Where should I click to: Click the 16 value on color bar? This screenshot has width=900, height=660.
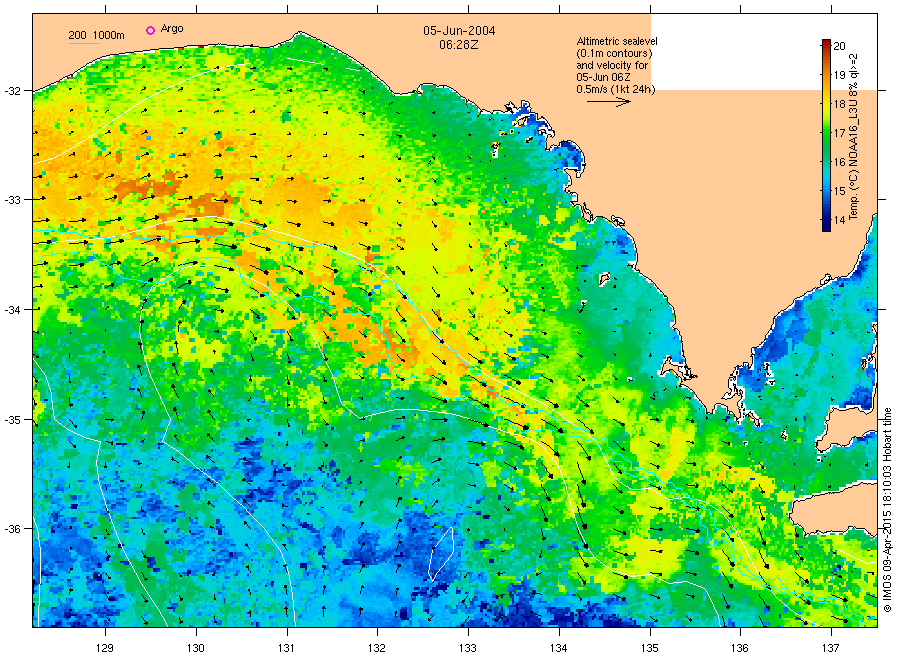[839, 162]
